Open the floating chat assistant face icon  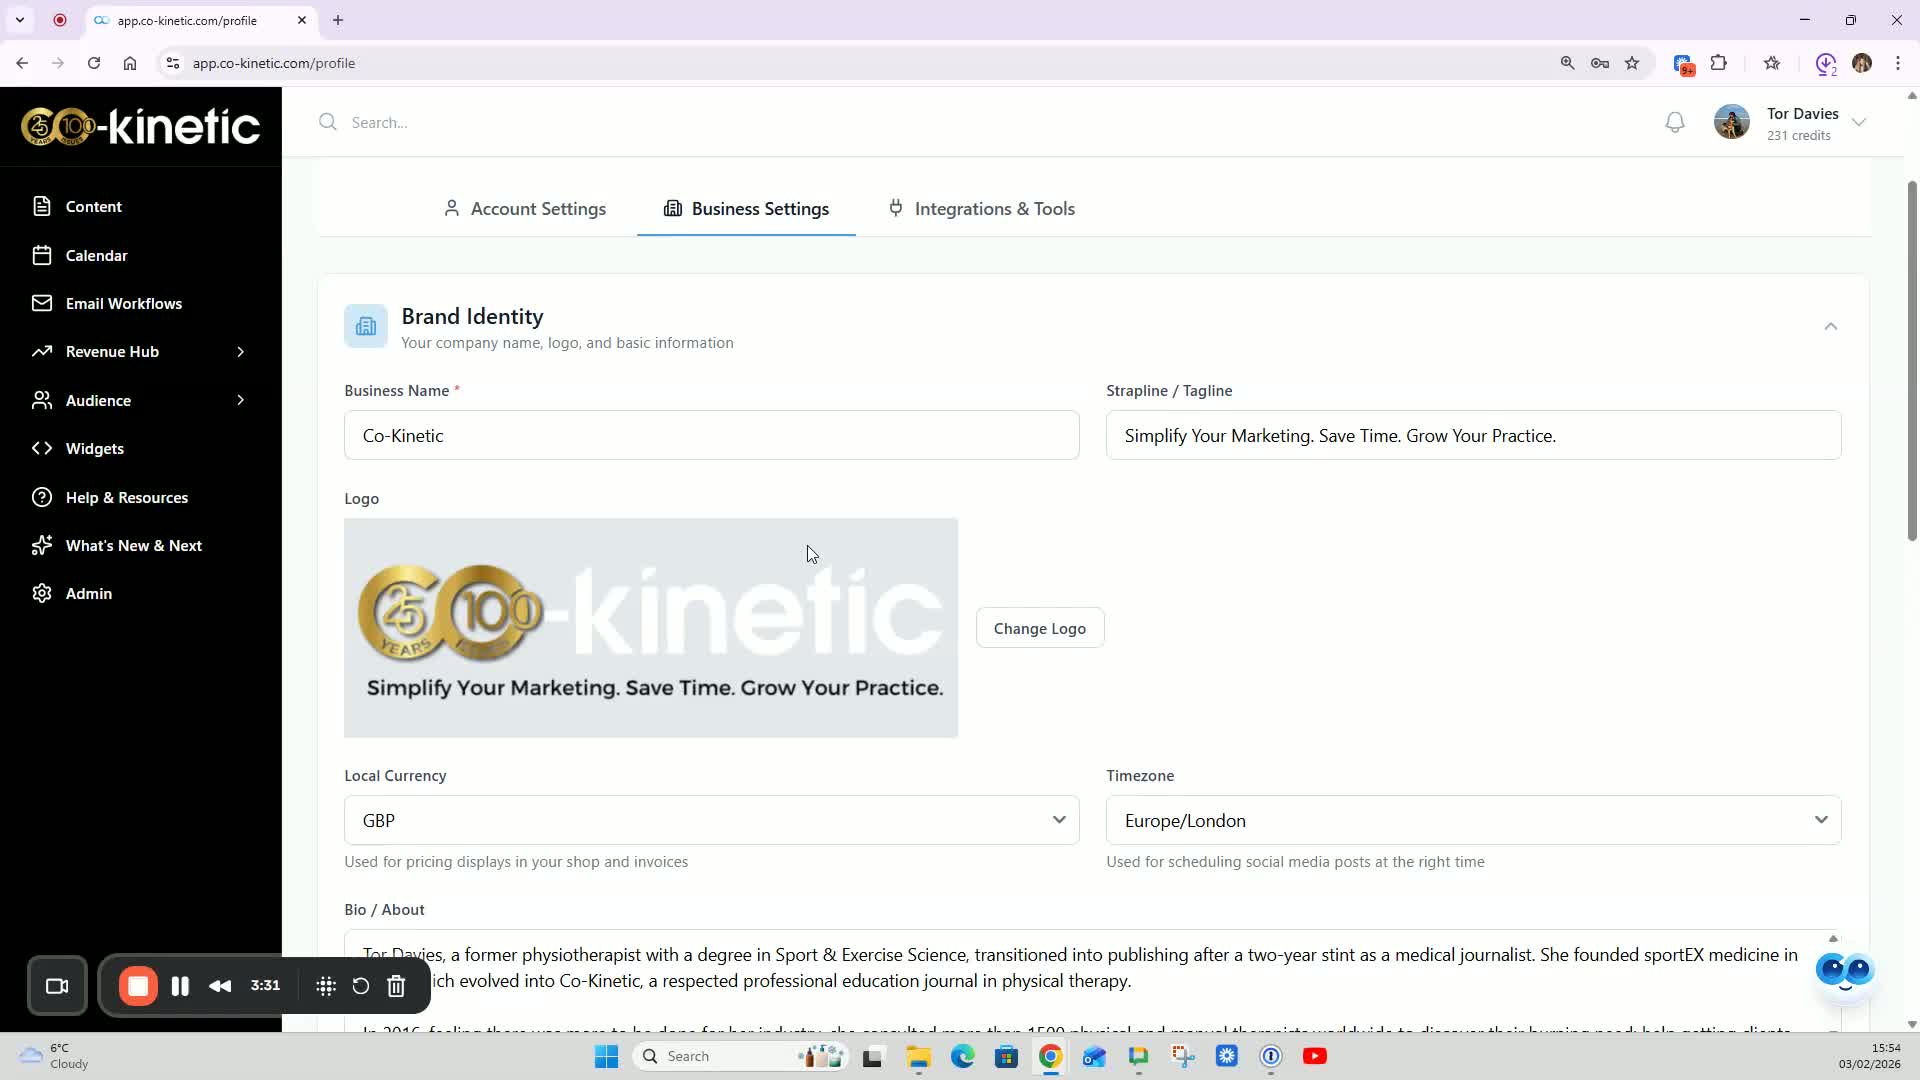coord(1845,971)
